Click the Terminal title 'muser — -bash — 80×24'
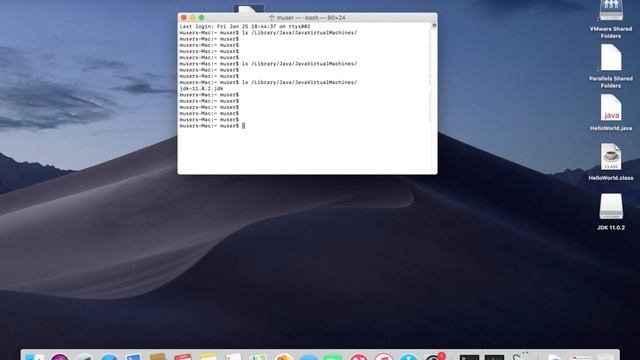 pos(311,18)
